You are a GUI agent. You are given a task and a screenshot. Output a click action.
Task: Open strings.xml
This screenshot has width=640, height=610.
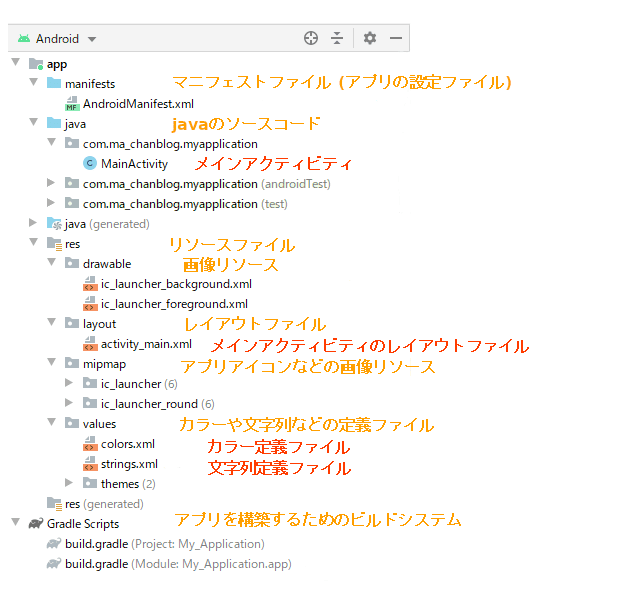[129, 464]
